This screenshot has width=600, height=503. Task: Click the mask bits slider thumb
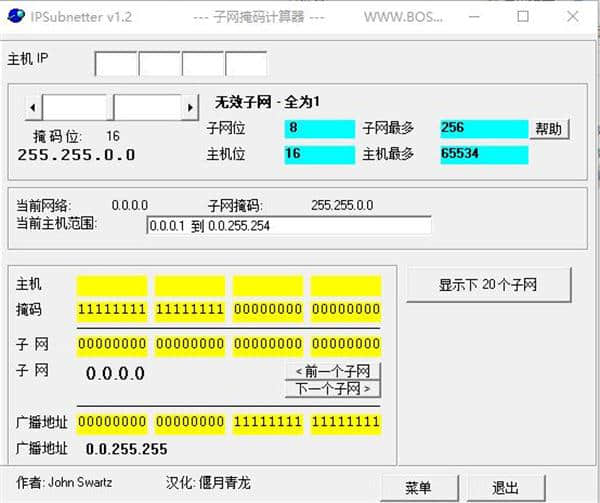pyautogui.click(x=110, y=107)
